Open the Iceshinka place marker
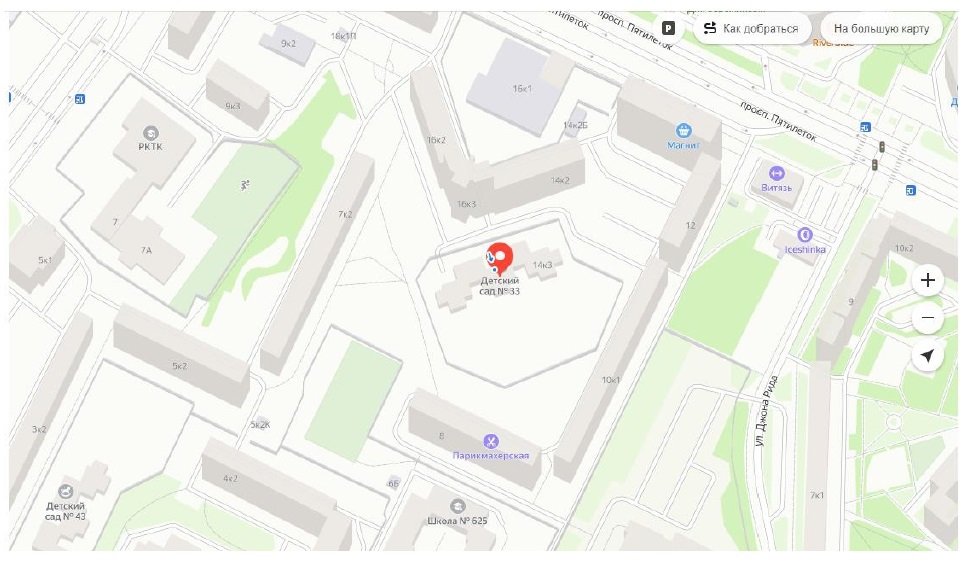Image resolution: width=965 pixels, height=561 pixels. pos(804,234)
